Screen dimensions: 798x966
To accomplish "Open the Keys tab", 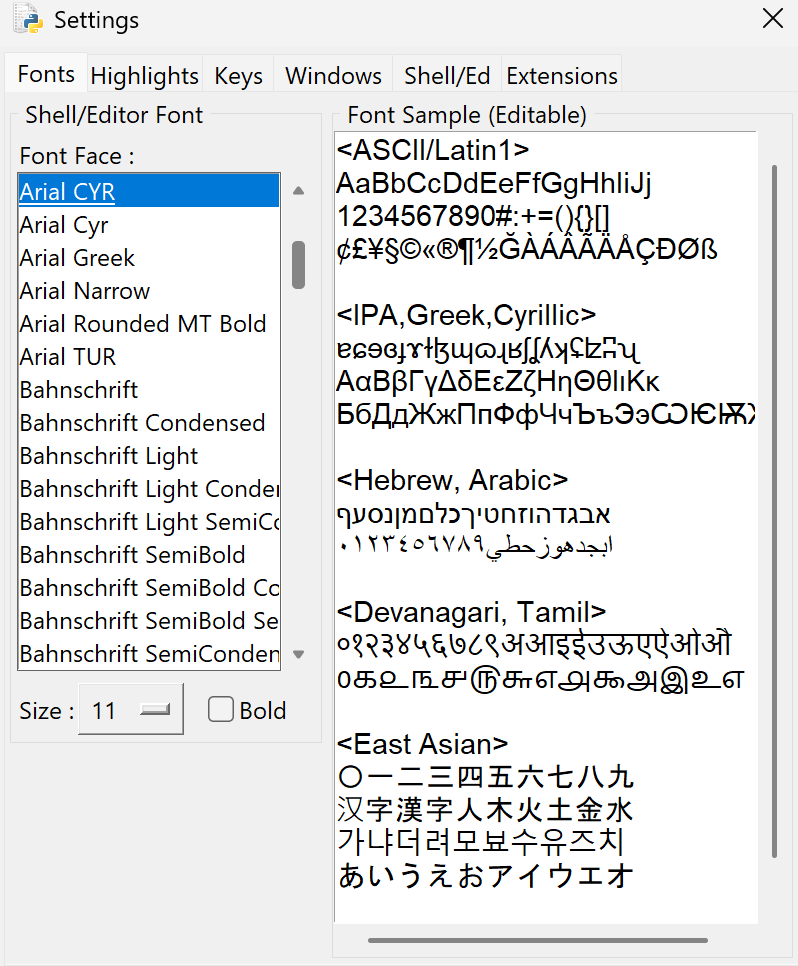I will pos(238,76).
